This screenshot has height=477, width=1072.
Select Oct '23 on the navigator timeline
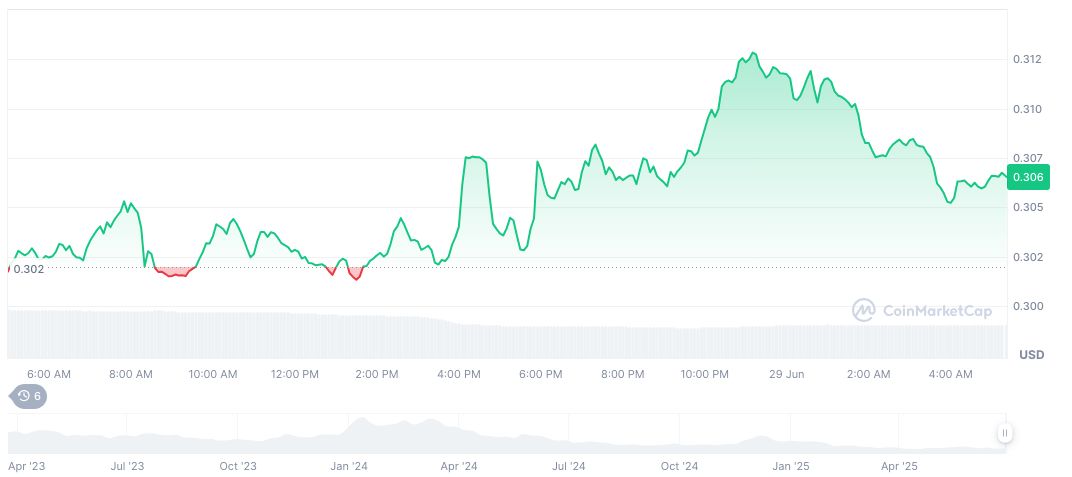coord(238,466)
